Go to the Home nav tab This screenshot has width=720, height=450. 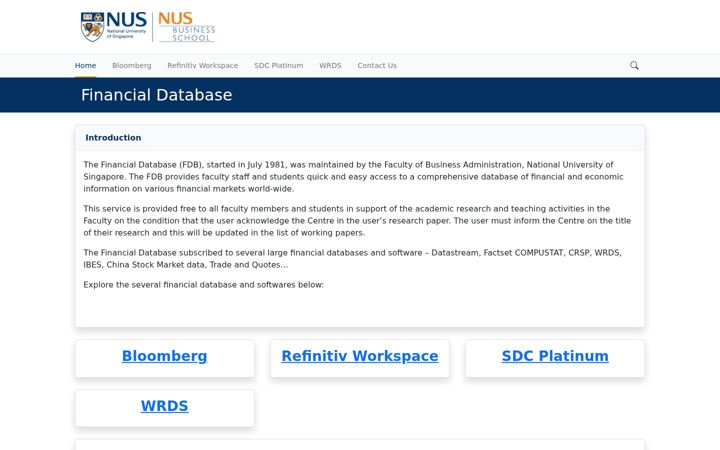coord(85,66)
